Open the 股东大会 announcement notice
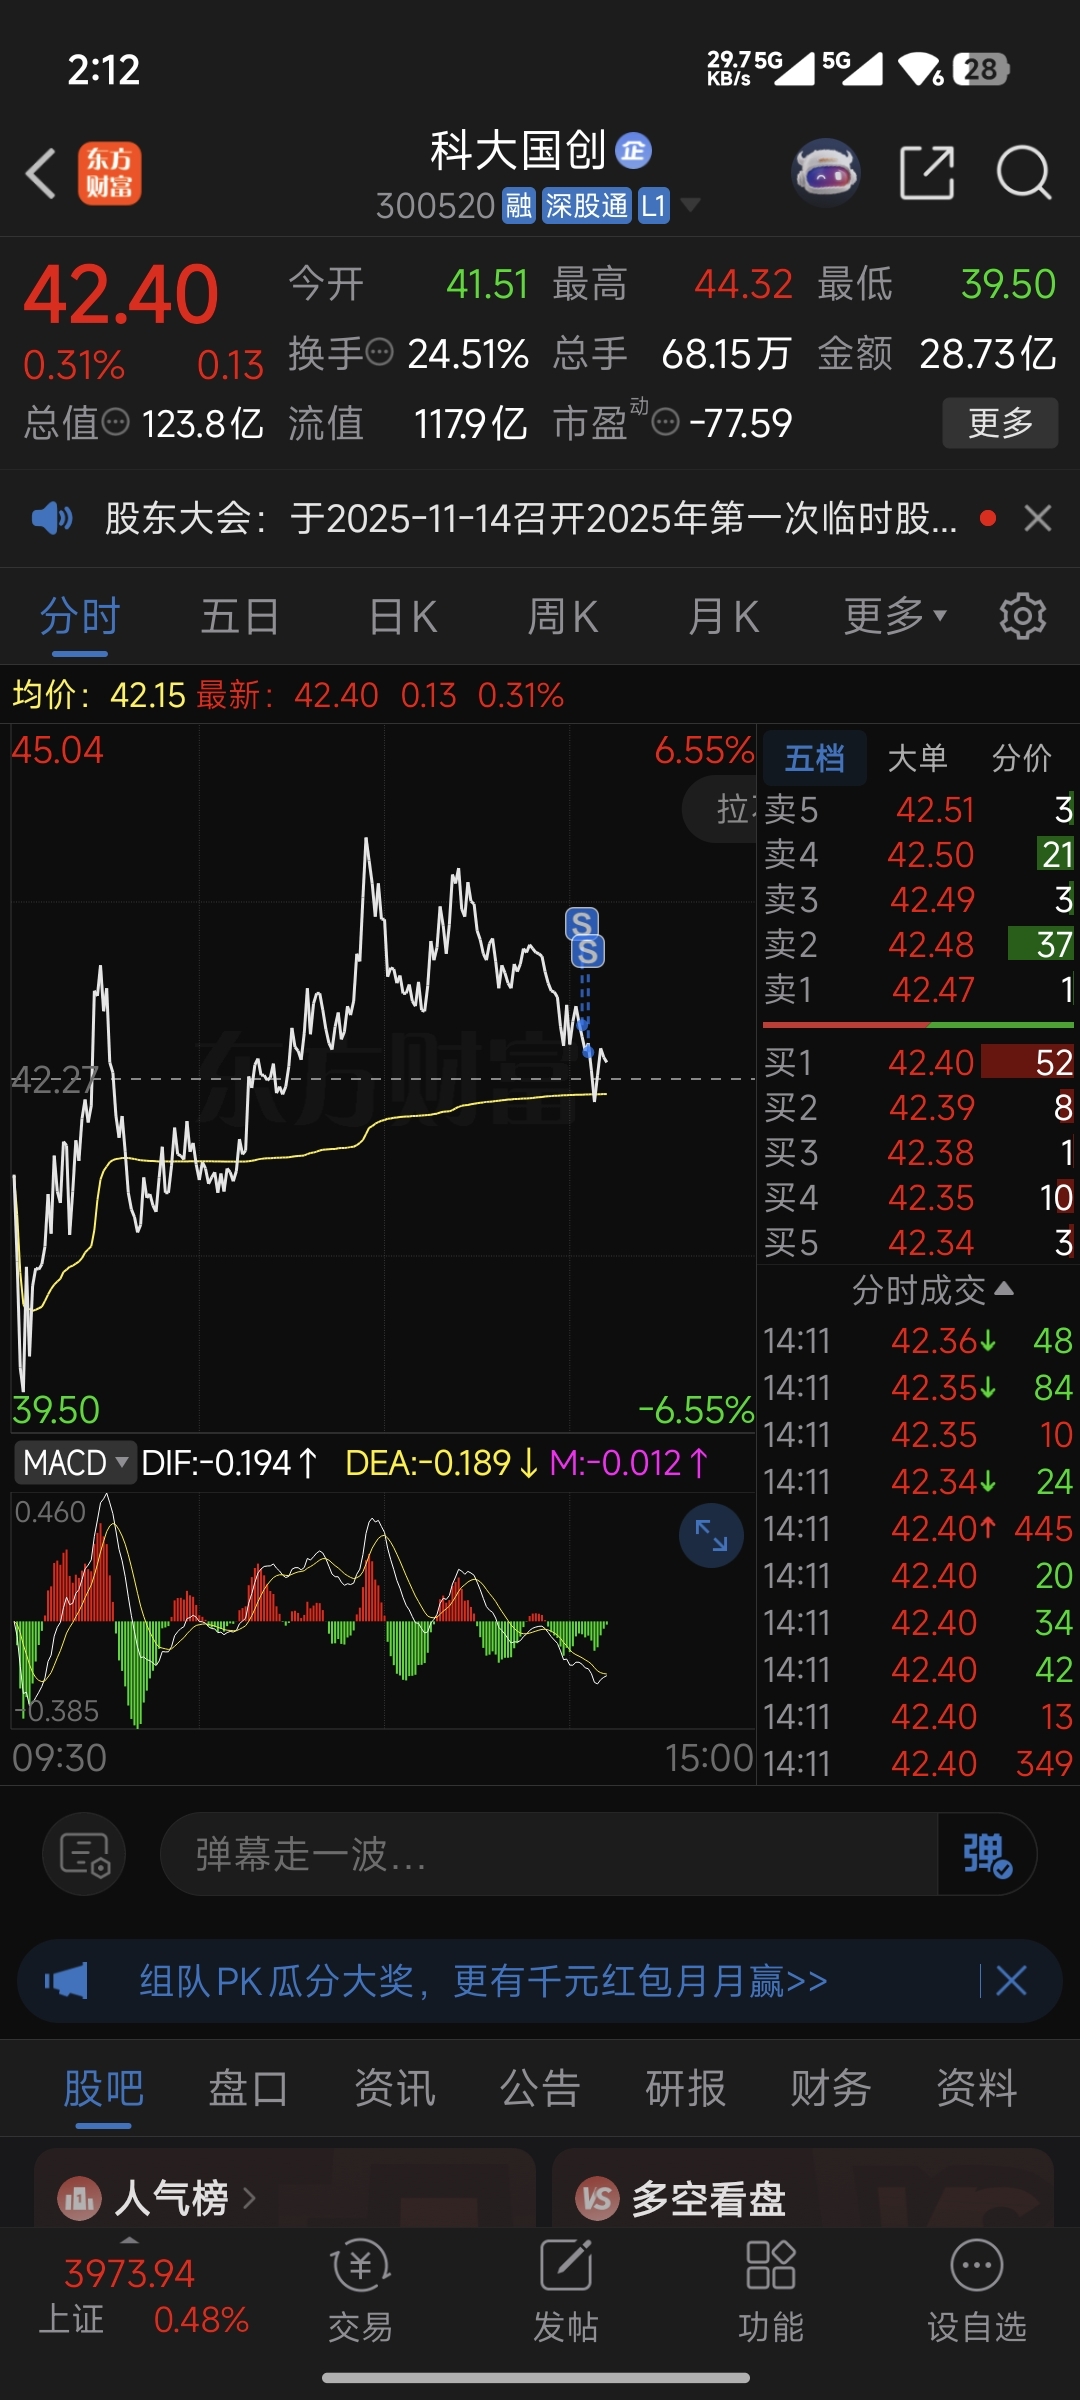This screenshot has height=2400, width=1080. pyautogui.click(x=530, y=518)
